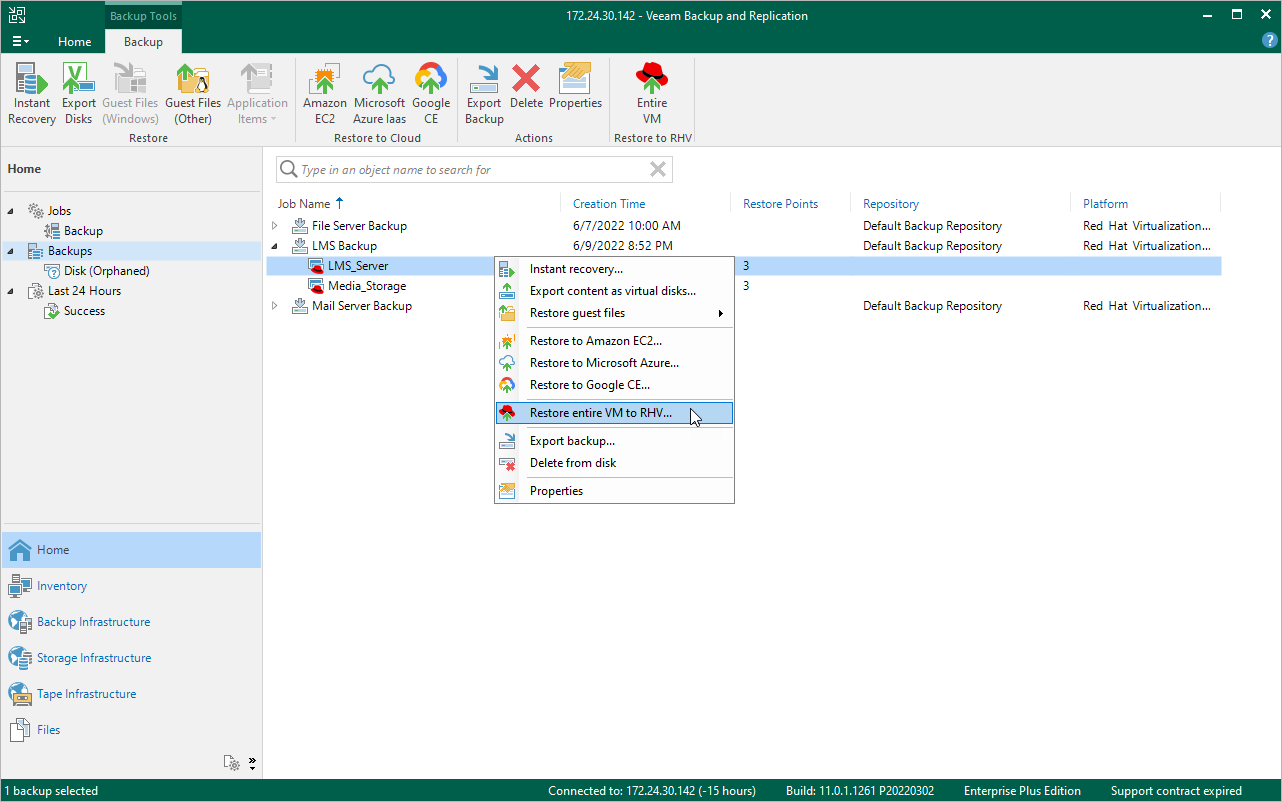Click Entire VM restore to RHV icon
Screen dimensions: 1282x802
(x=652, y=94)
